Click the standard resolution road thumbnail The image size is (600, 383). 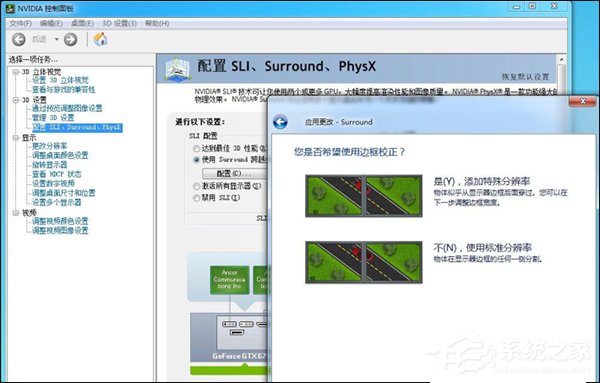coord(364,262)
